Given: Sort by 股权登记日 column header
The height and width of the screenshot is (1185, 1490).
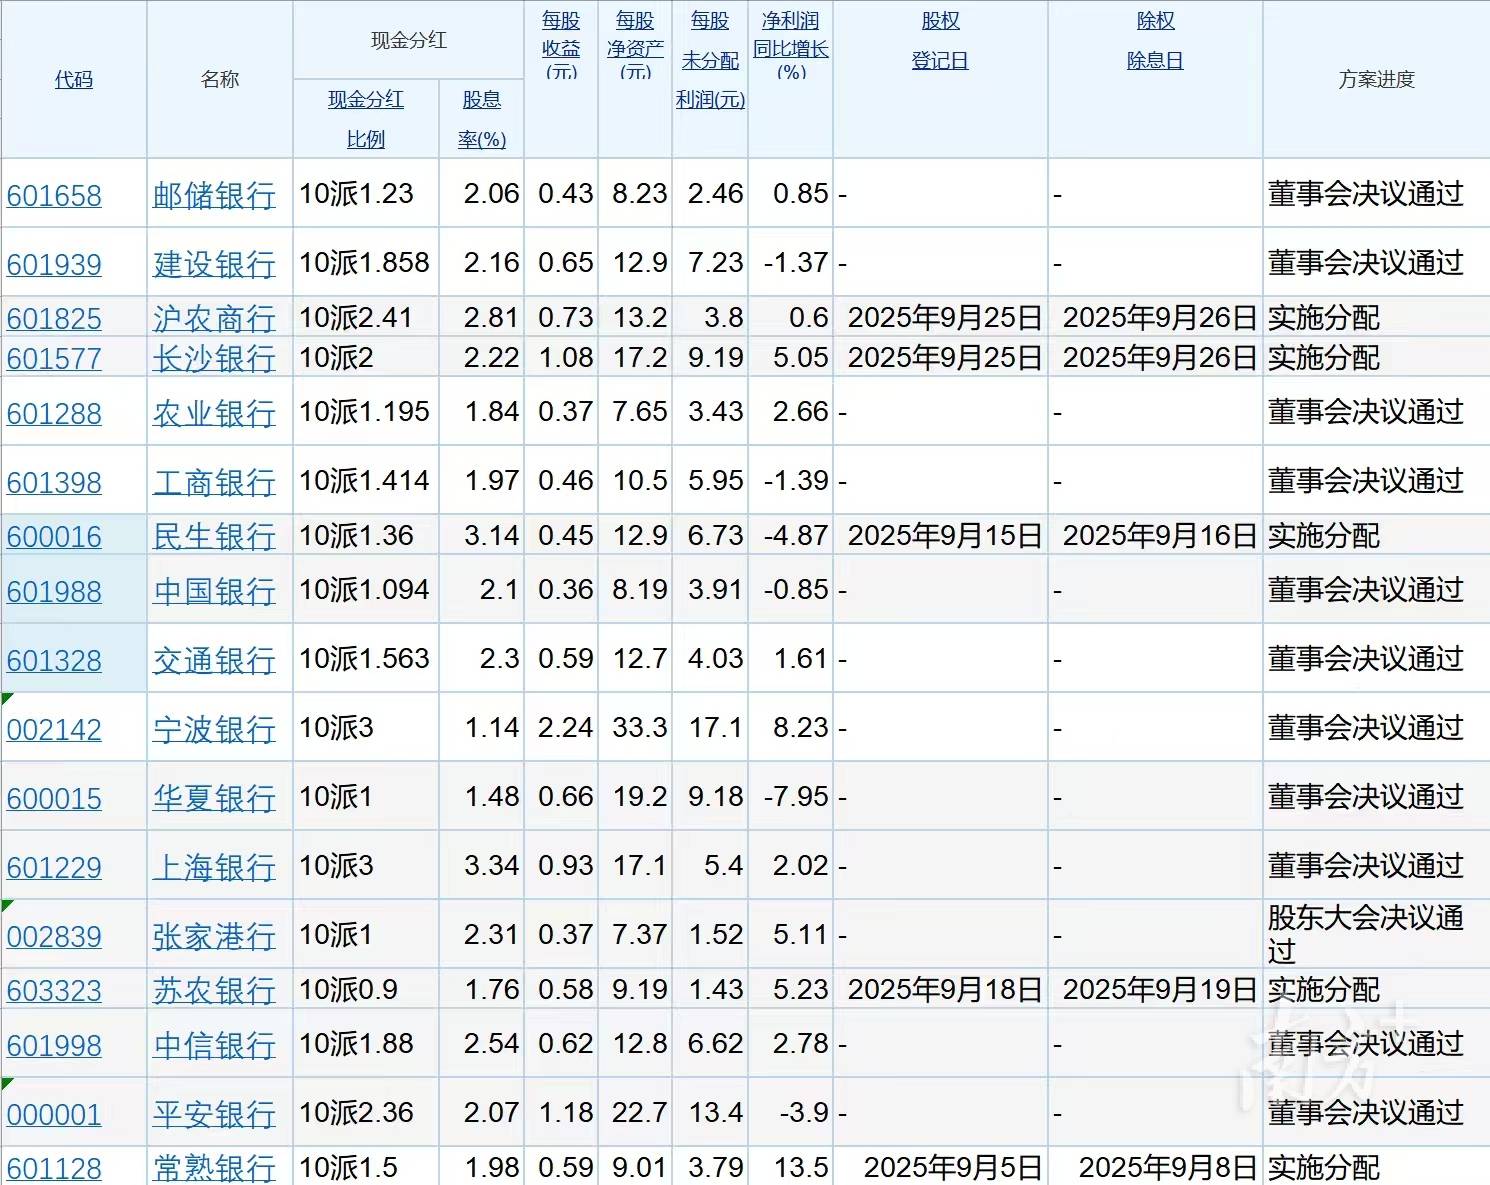Looking at the screenshot, I should click(x=940, y=40).
